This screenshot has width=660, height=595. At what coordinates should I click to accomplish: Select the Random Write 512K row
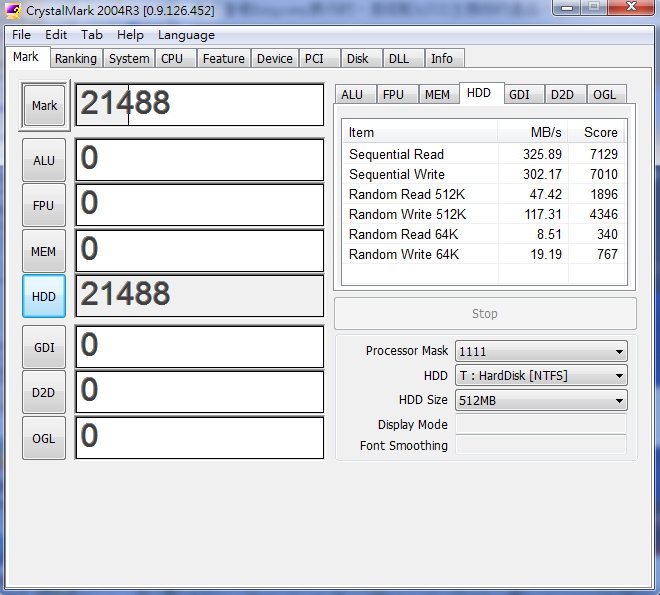[x=484, y=214]
